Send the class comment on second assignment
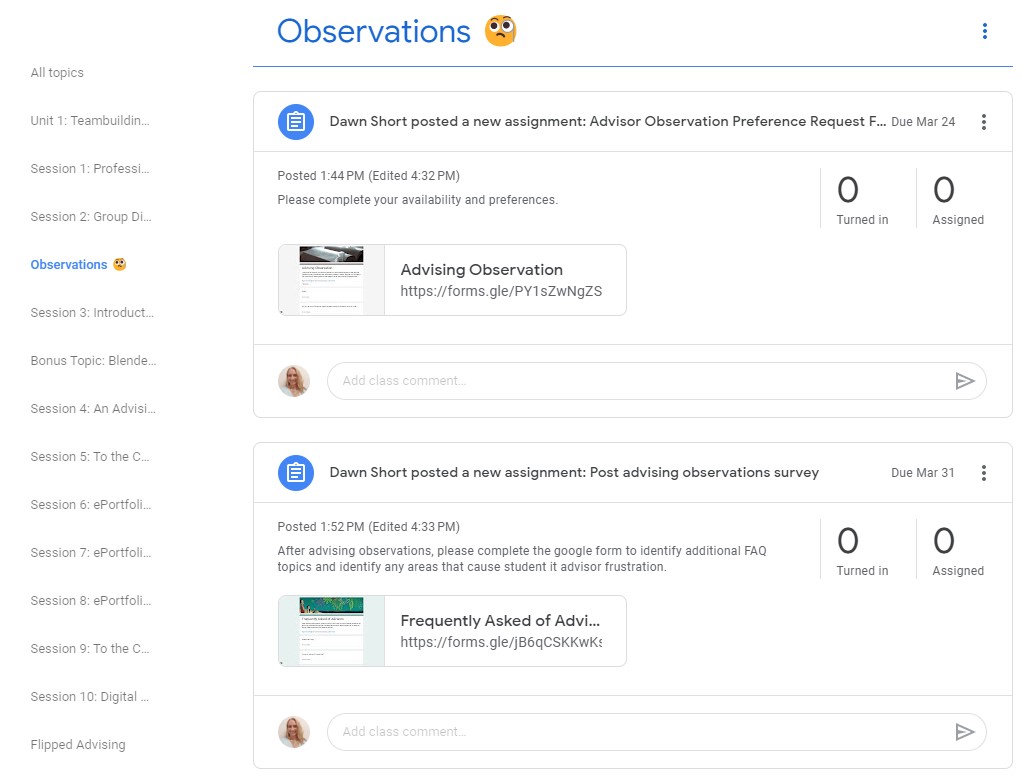 pyautogui.click(x=964, y=732)
